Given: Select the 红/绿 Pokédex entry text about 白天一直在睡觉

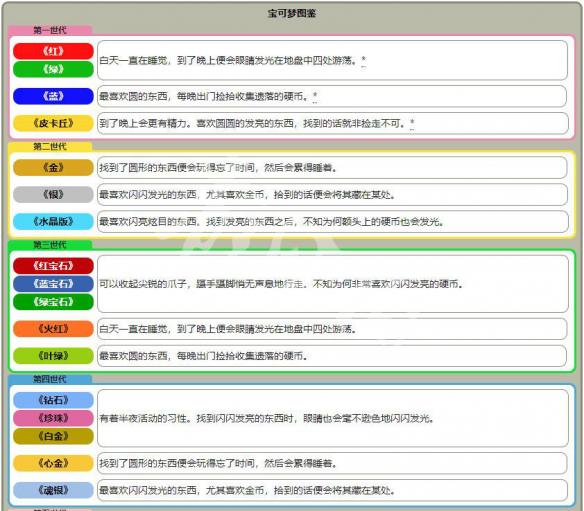Looking at the screenshot, I should (229, 60).
